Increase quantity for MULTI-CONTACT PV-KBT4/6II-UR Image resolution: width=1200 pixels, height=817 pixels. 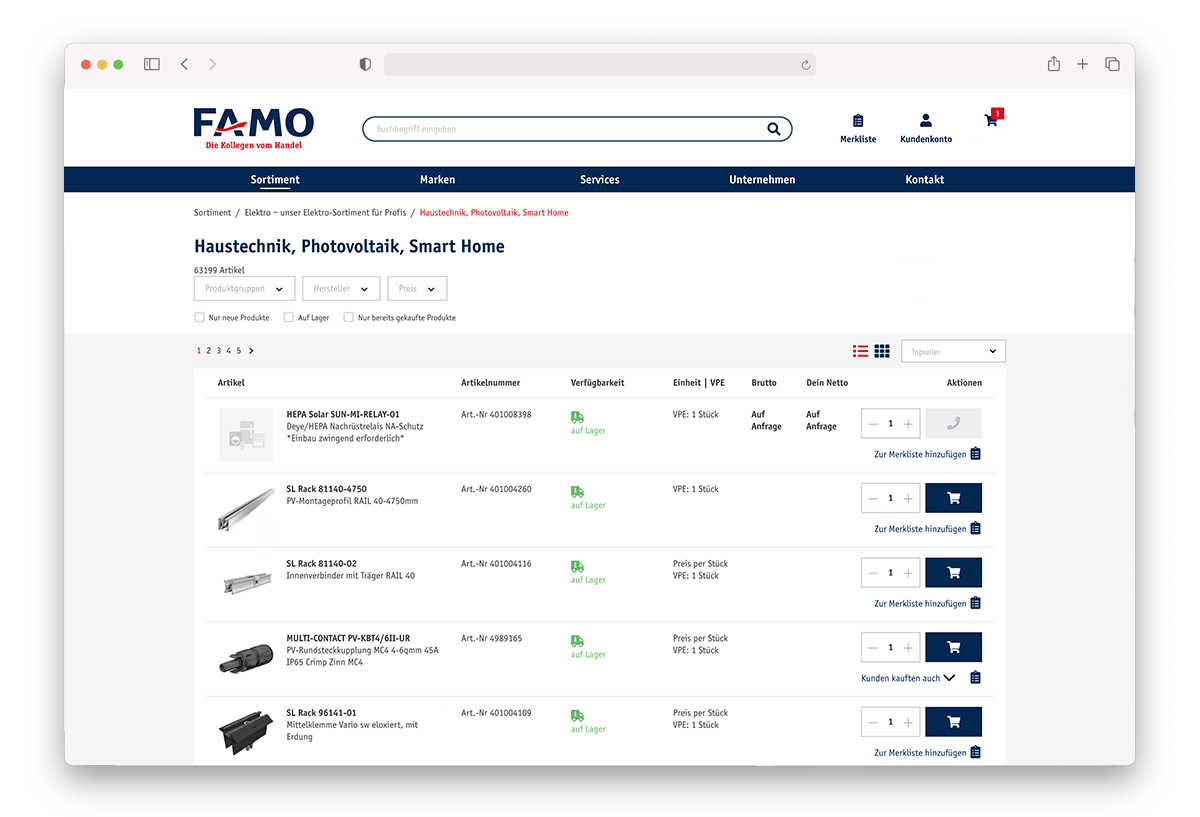[x=908, y=648]
